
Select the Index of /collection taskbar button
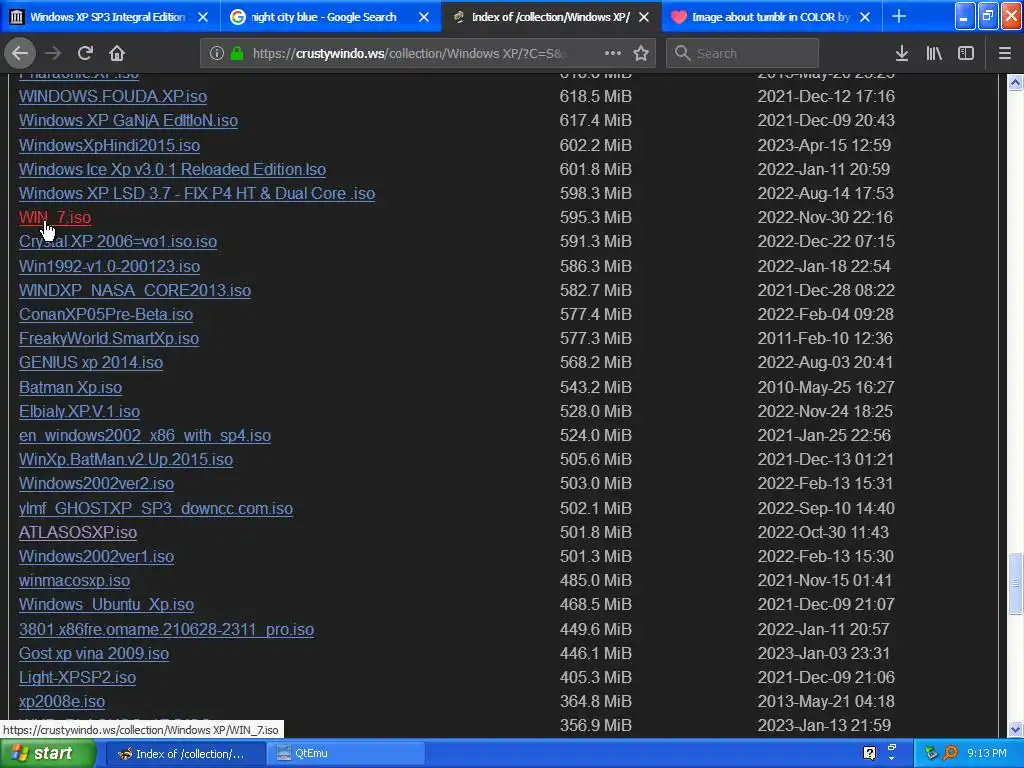tap(185, 754)
